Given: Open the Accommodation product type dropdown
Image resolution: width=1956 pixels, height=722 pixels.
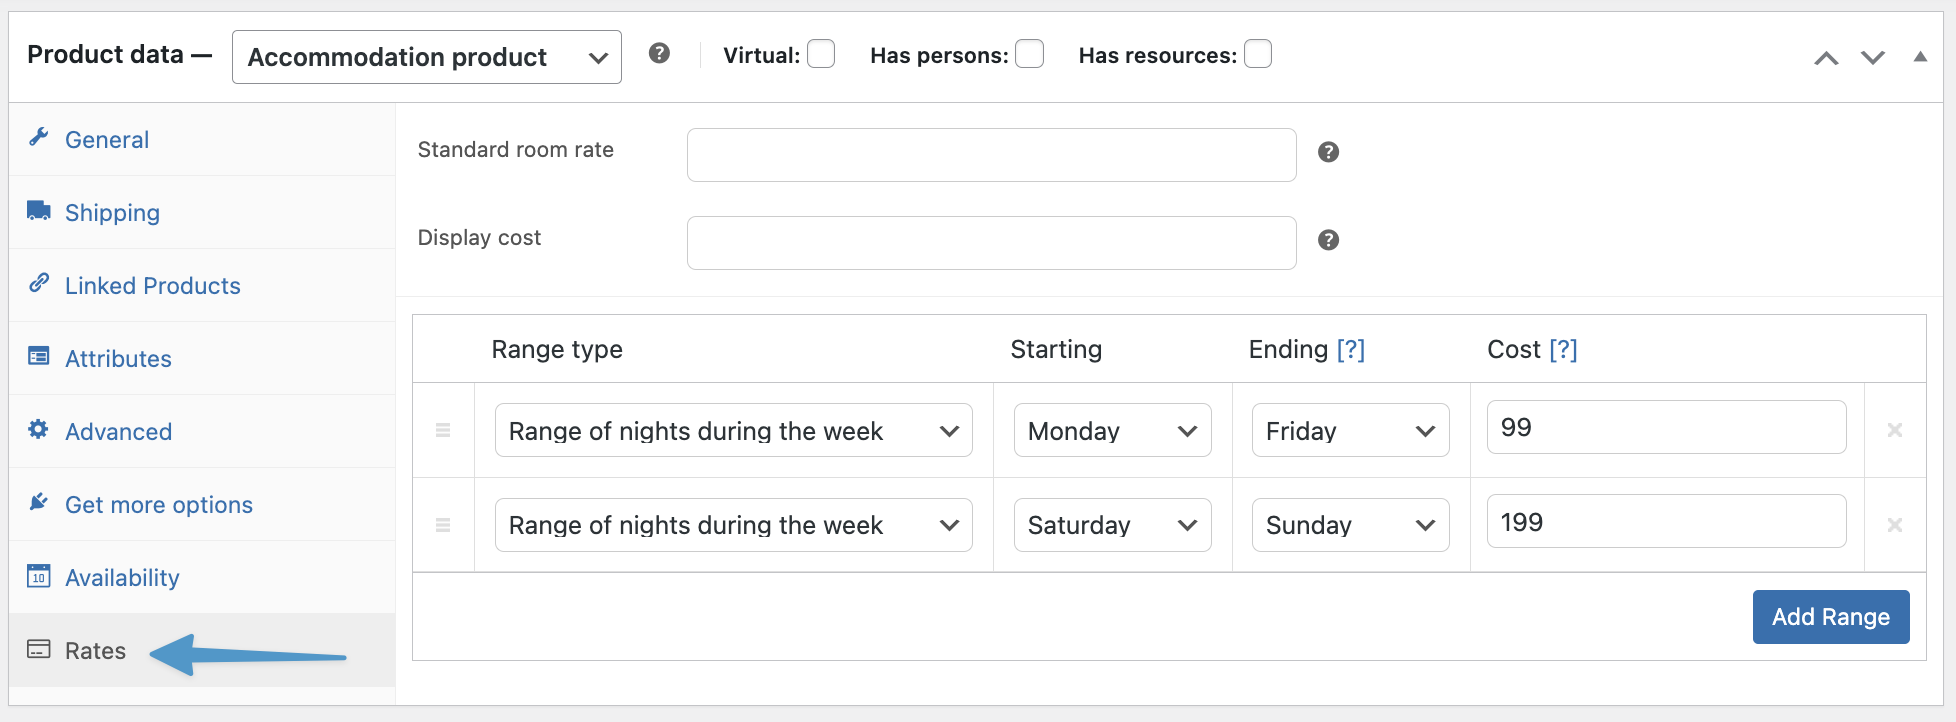Looking at the screenshot, I should pos(426,57).
